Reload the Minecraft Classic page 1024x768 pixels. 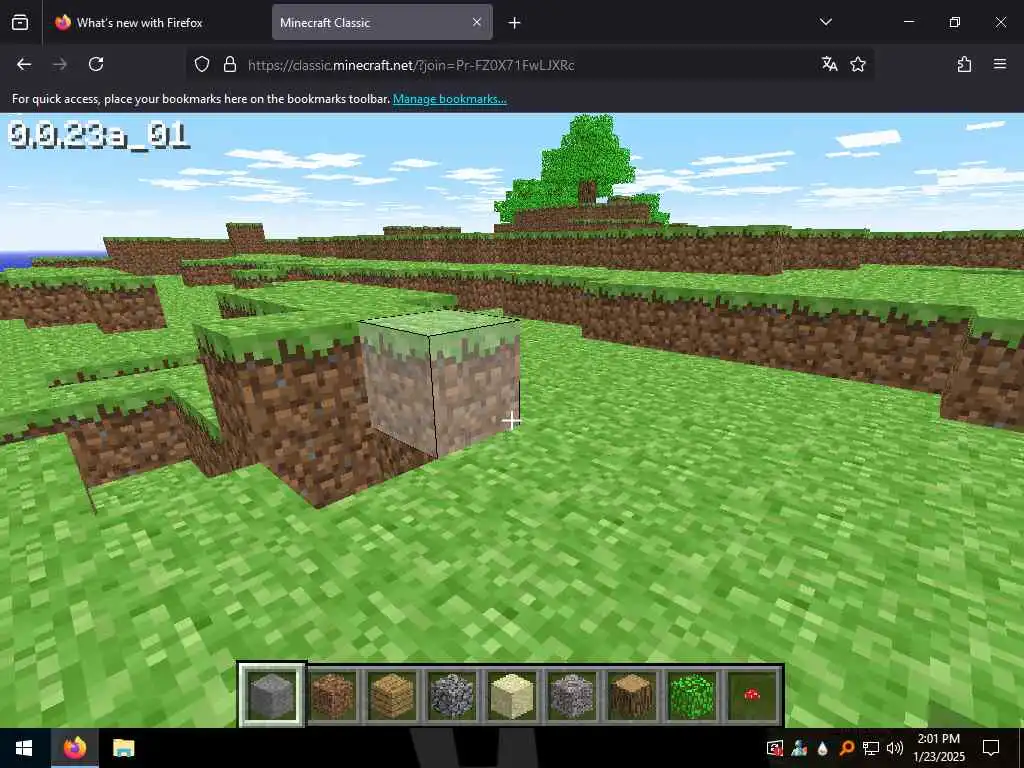(x=96, y=64)
